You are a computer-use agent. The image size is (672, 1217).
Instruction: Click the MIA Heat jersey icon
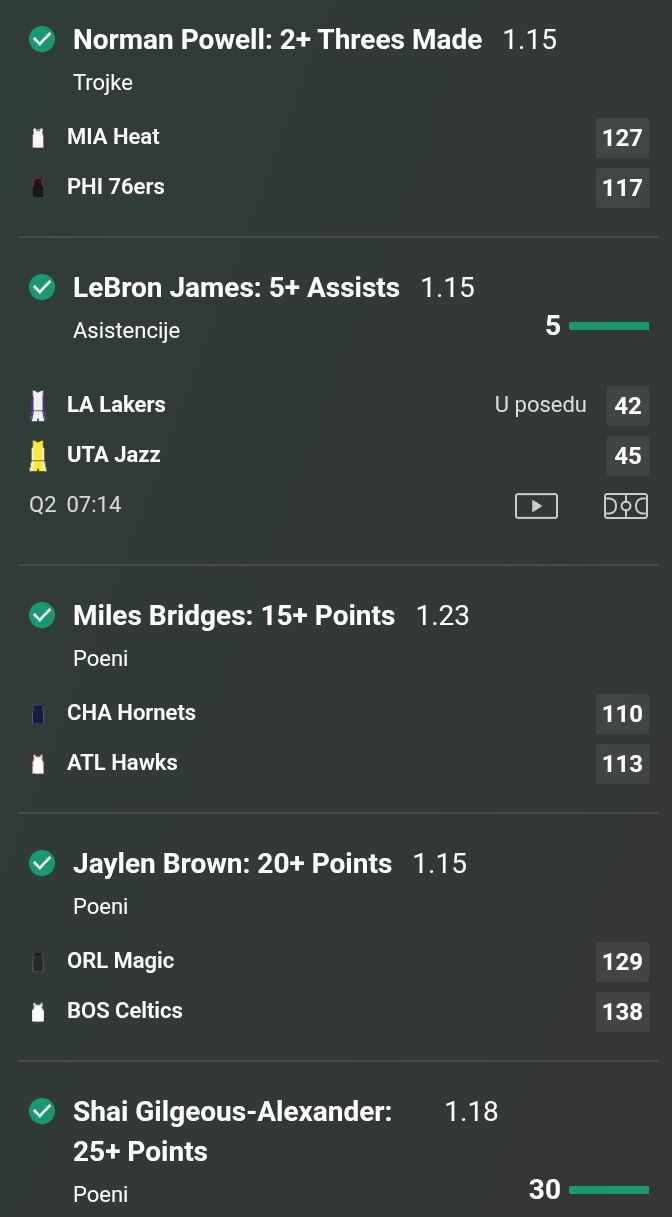(38, 138)
